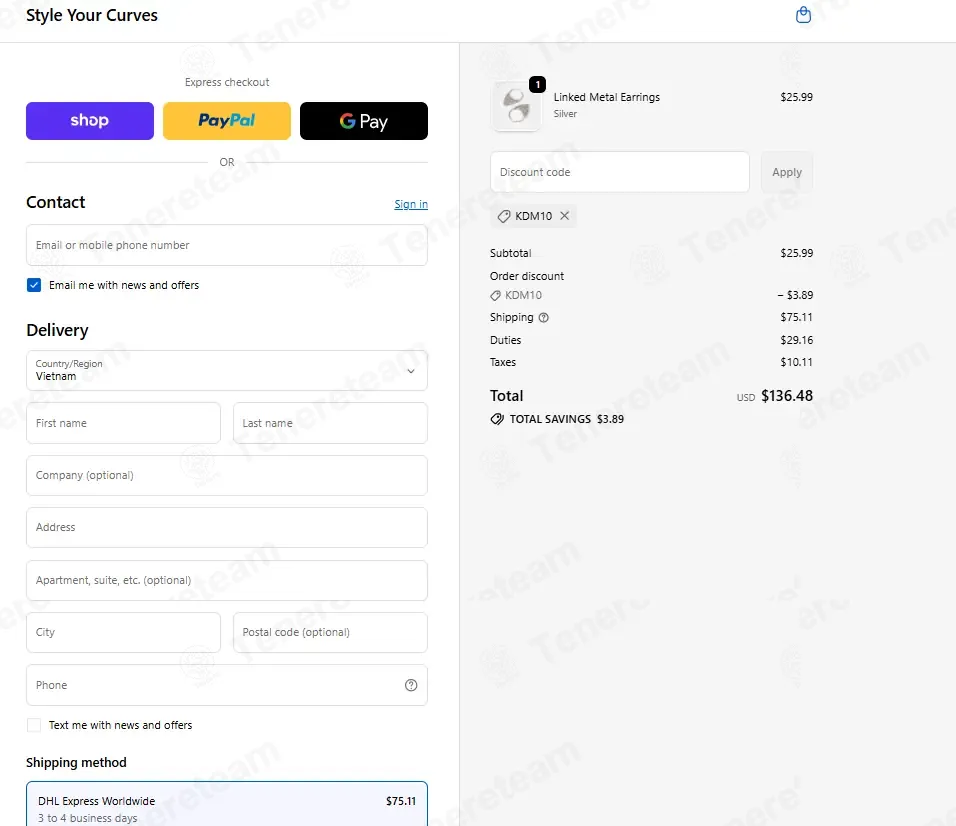
Task: Click the quantity badge on earrings thumbnail
Action: (x=537, y=85)
